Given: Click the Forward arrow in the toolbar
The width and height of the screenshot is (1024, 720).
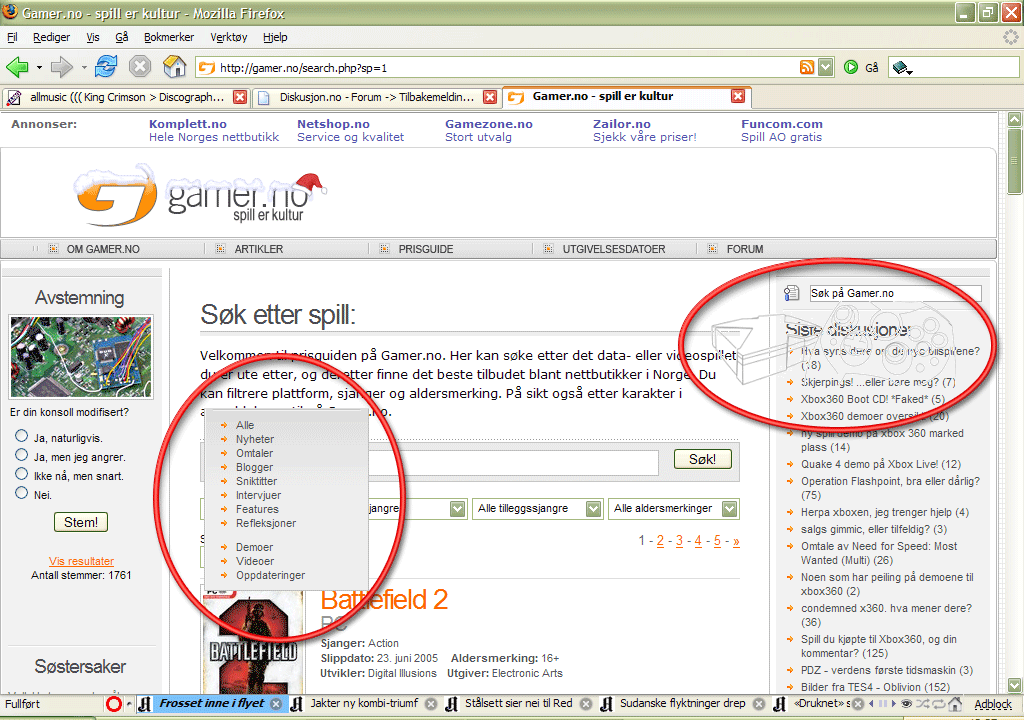Looking at the screenshot, I should click(x=62, y=67).
